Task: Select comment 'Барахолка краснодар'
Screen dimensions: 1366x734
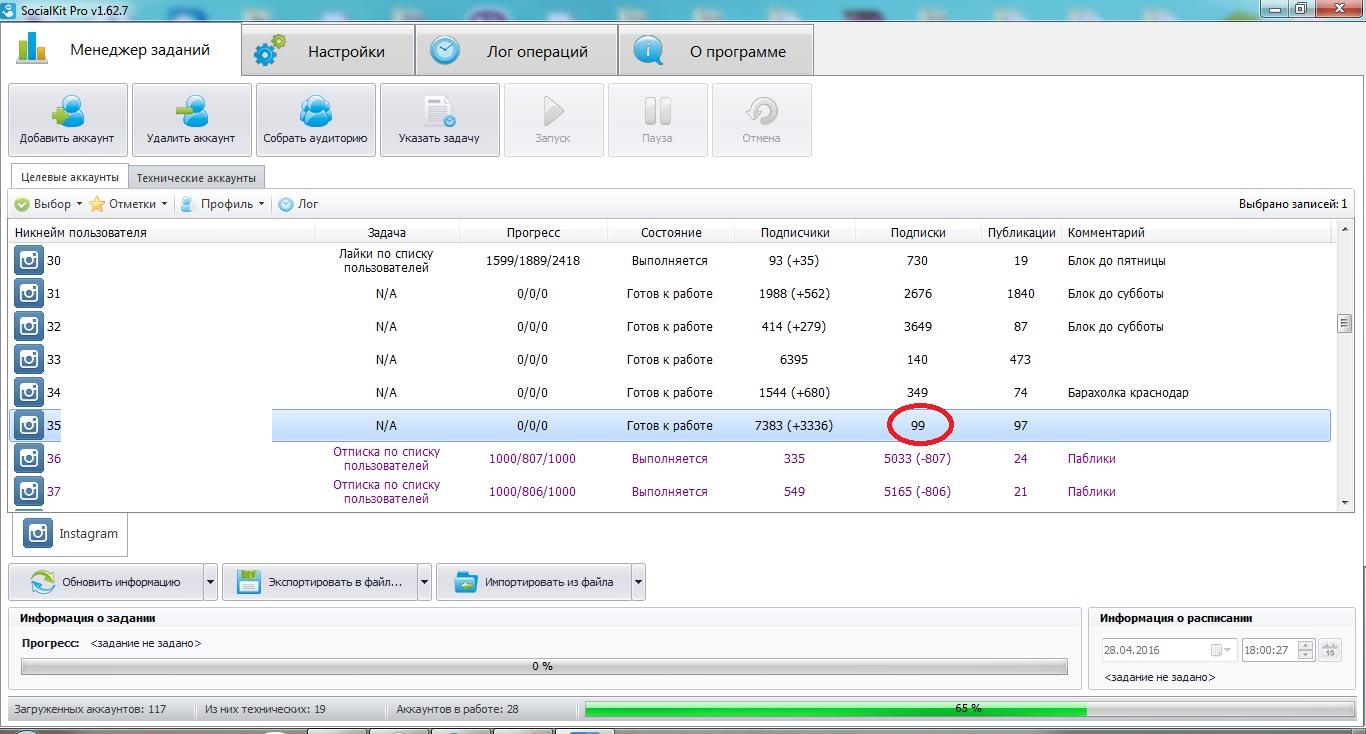Action: (1128, 392)
